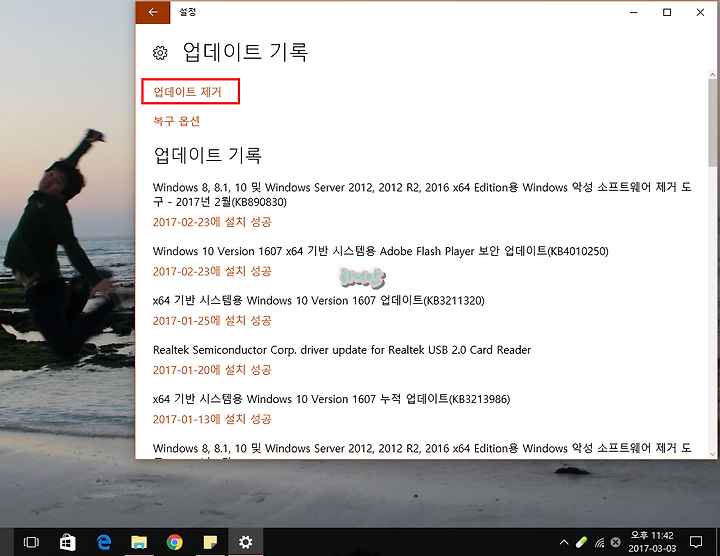The width and height of the screenshot is (720, 556).
Task: Open the Wi-Fi network tray icon
Action: [599, 543]
